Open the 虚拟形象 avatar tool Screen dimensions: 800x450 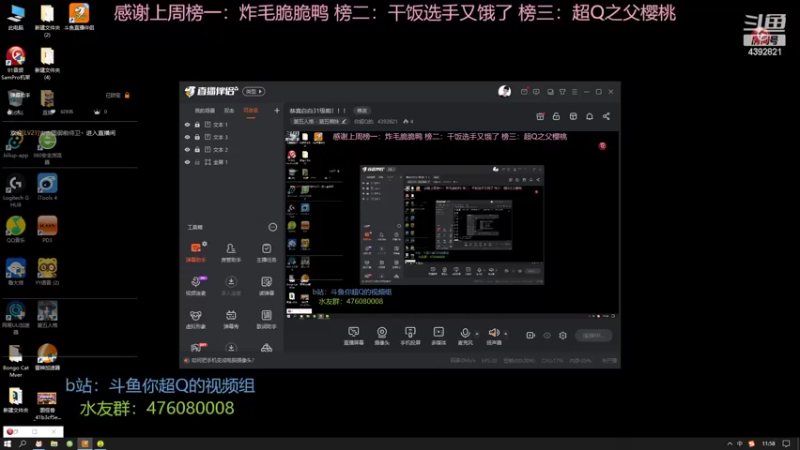coord(196,319)
